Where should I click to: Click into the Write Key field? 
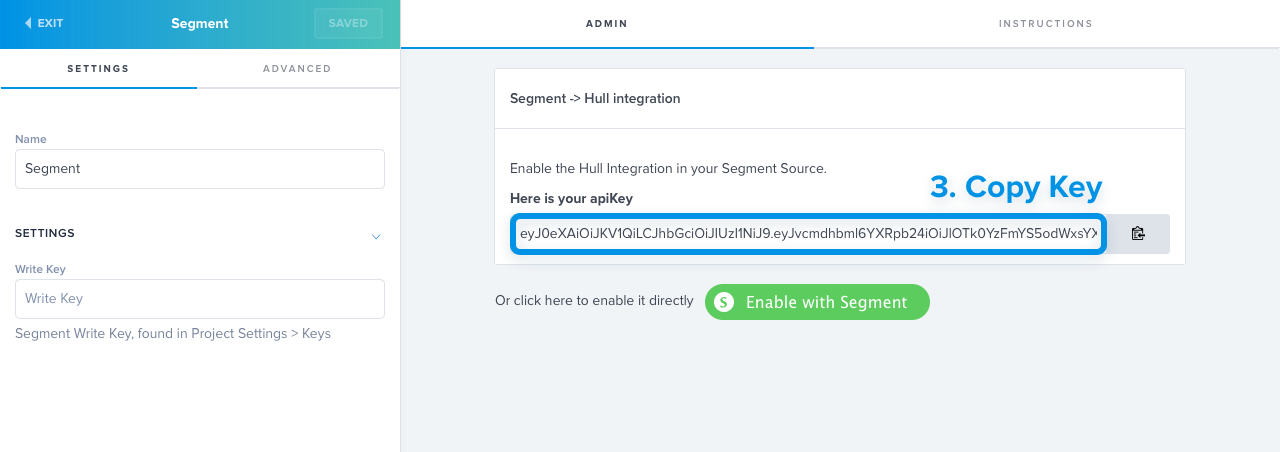tap(200, 299)
